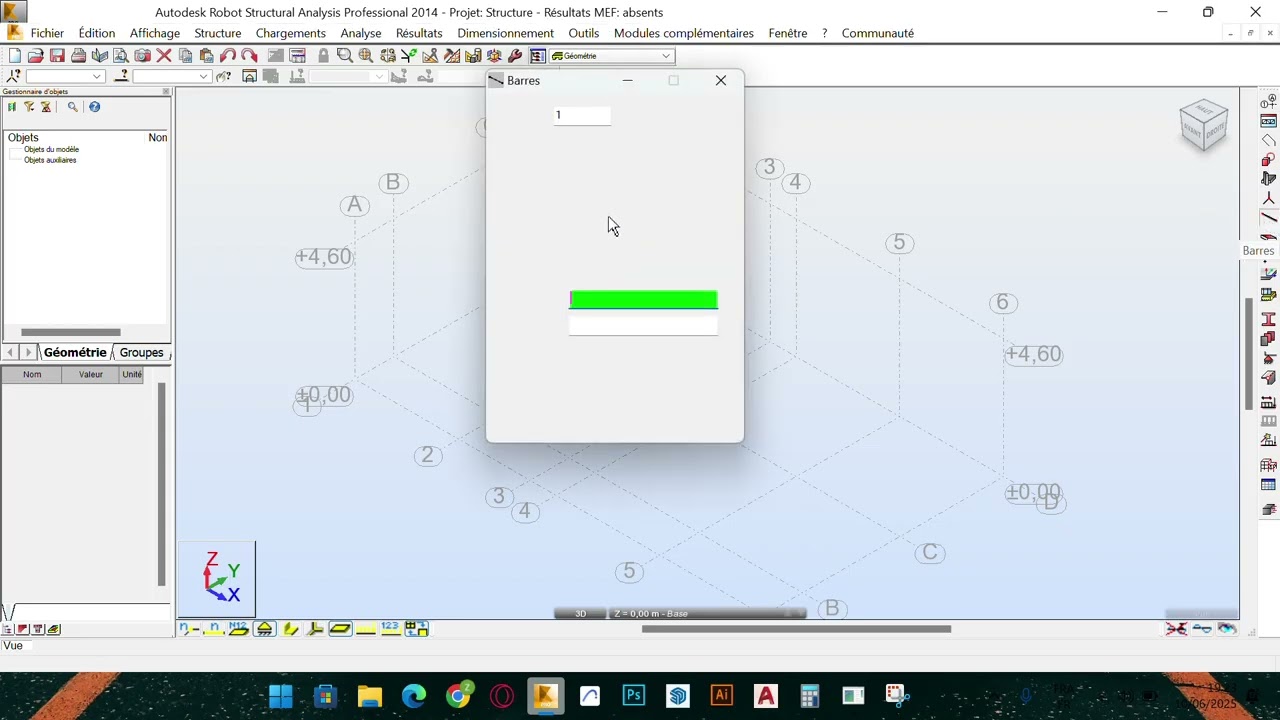Click the Undo red arrow icon
Viewport: 1280px width, 720px height.
pos(228,56)
